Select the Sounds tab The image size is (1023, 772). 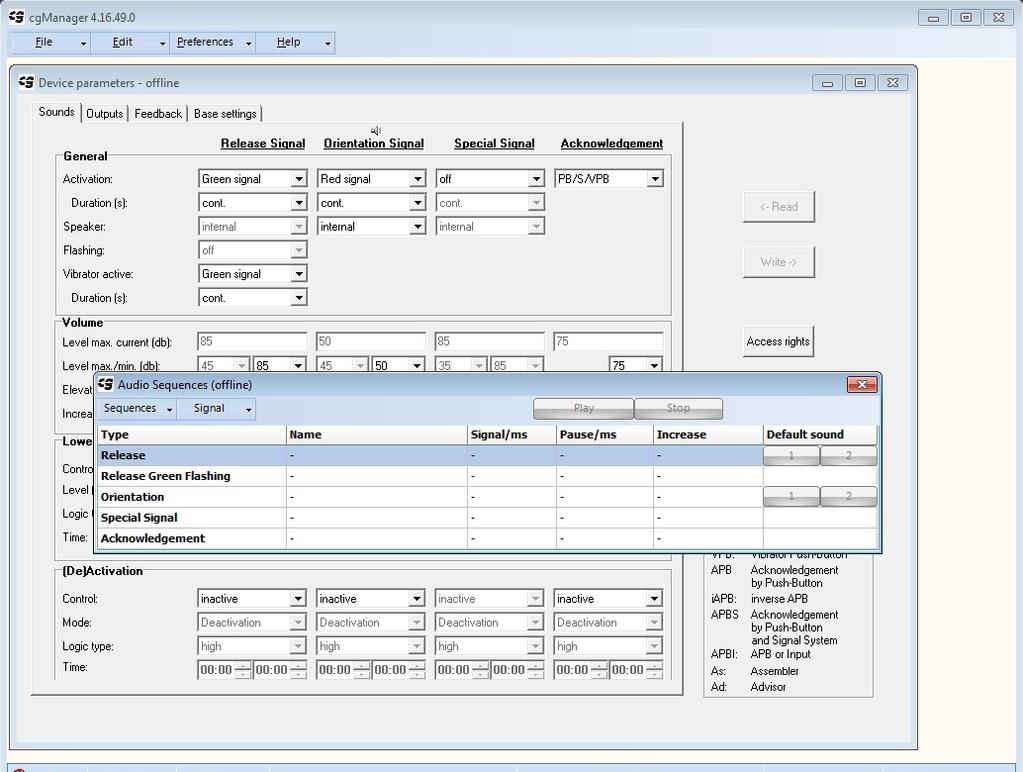click(x=56, y=112)
